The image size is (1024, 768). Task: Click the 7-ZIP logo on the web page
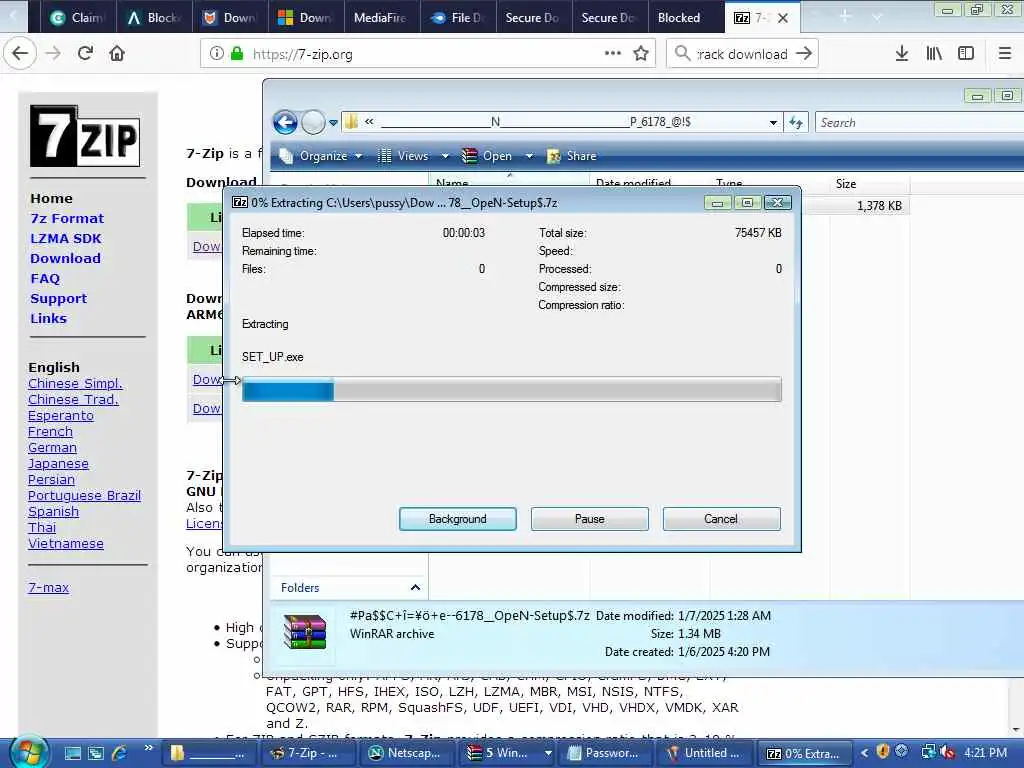(85, 136)
